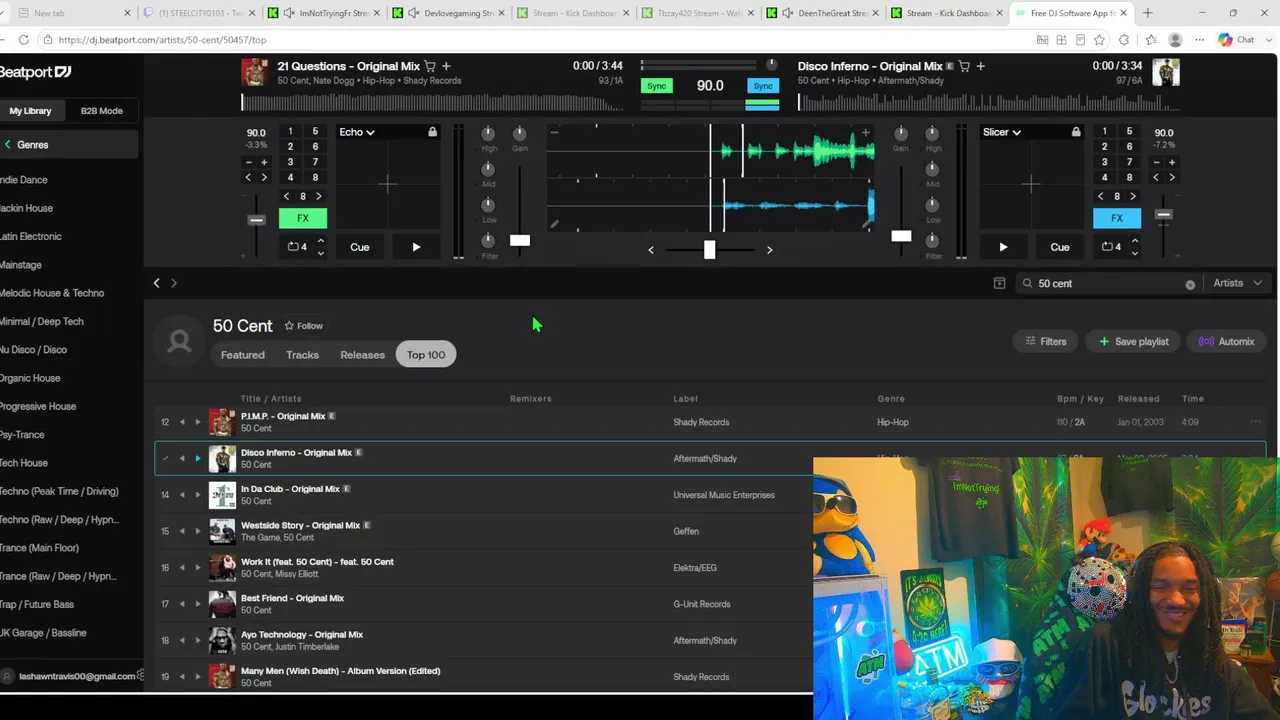Image resolution: width=1280 pixels, height=720 pixels.
Task: Select the Top 100 tab
Action: pos(426,355)
